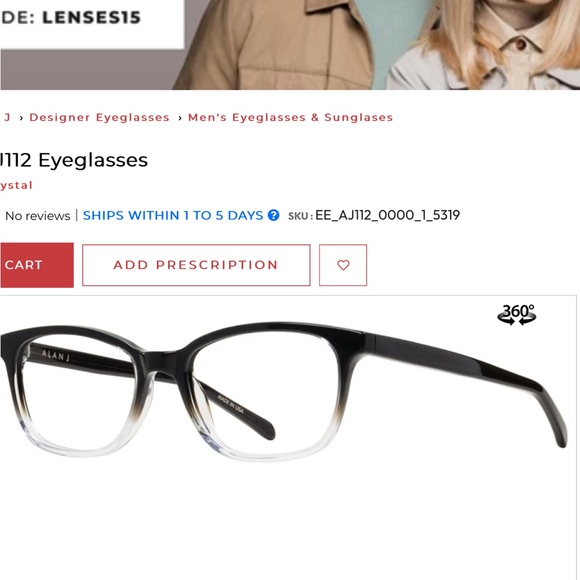The image size is (580, 580).
Task: Go to Men's Eyeglasses & Sunglases breadcrumb
Action: coord(290,117)
